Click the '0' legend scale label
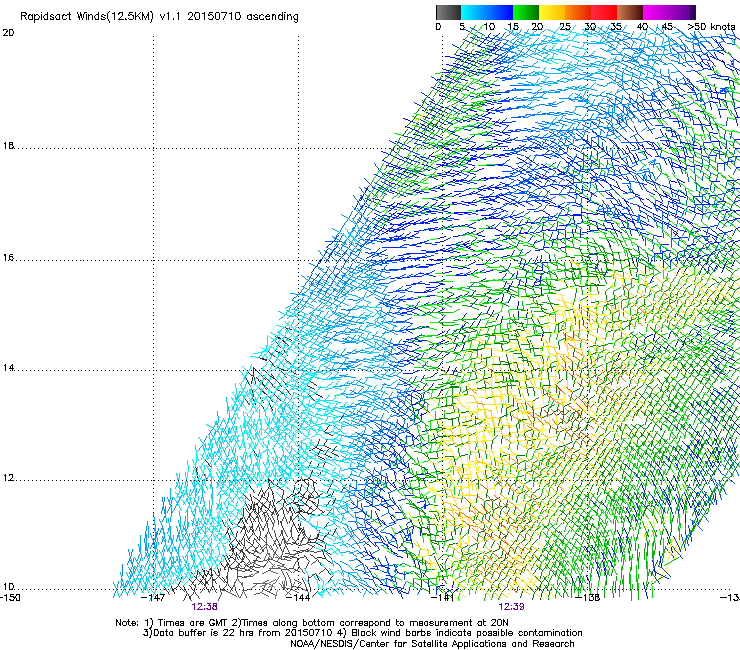The width and height of the screenshot is (740, 650). tap(438, 26)
